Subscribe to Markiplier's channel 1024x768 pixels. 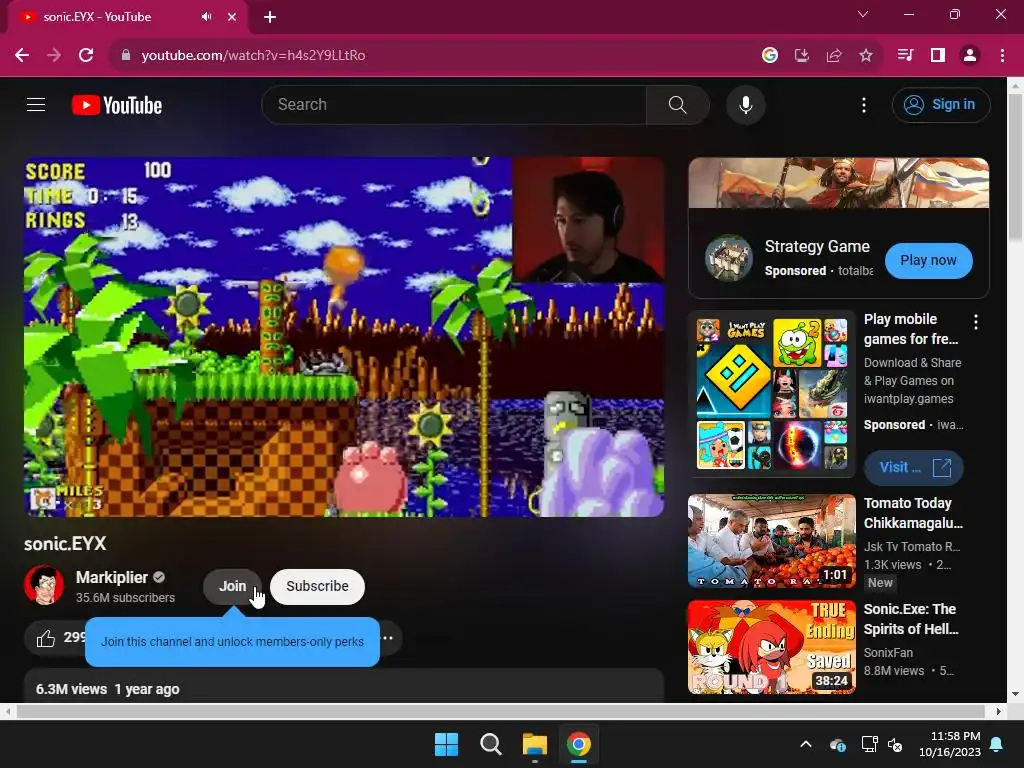[x=317, y=586]
